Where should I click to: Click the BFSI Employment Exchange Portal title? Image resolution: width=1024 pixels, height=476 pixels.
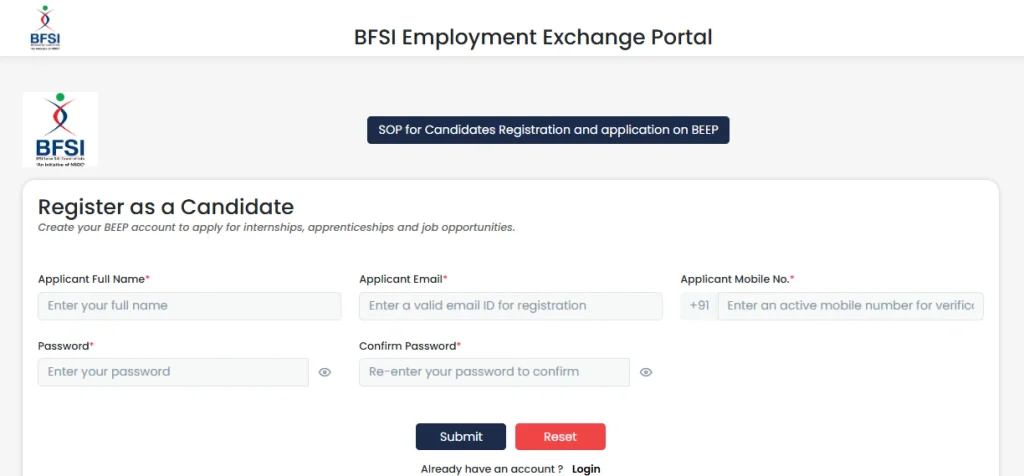coord(533,38)
